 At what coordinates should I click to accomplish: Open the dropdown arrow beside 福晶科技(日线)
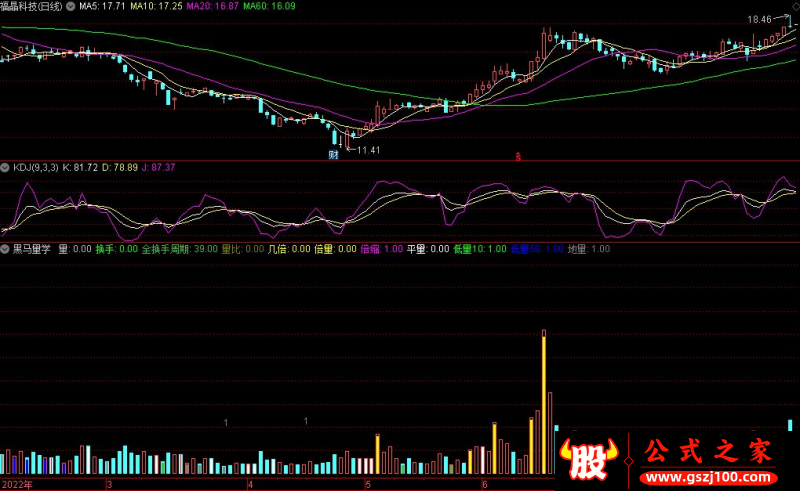(x=70, y=7)
